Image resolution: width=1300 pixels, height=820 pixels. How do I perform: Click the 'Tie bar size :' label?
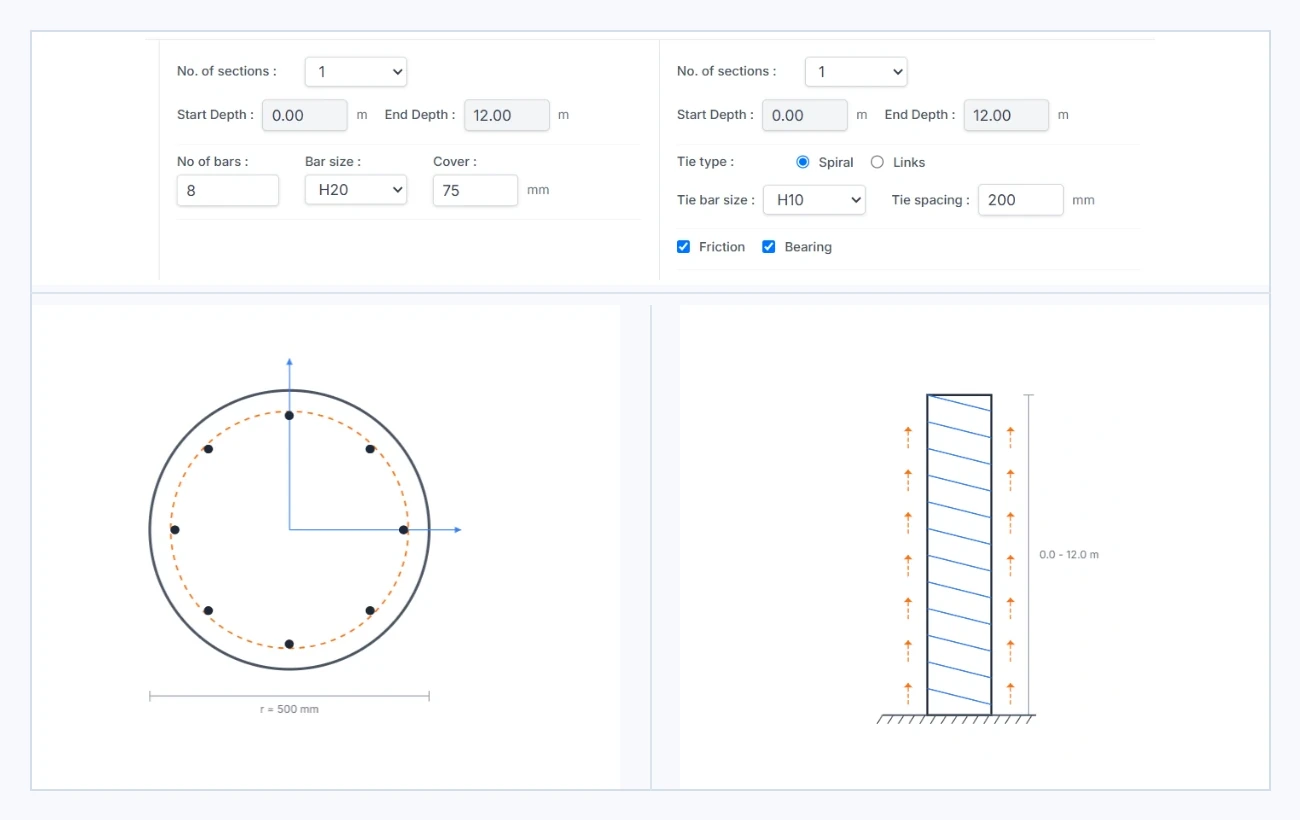pyautogui.click(x=716, y=200)
